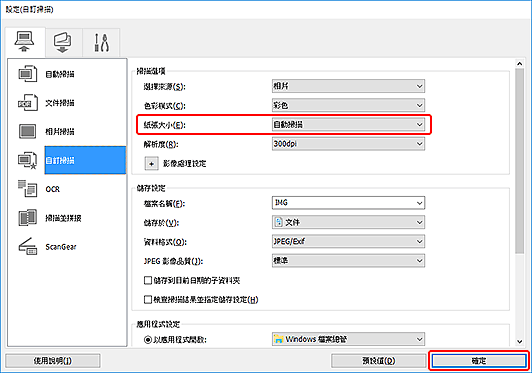Click the 自訂掃描 custom scan icon
532x373 pixels.
(27, 160)
